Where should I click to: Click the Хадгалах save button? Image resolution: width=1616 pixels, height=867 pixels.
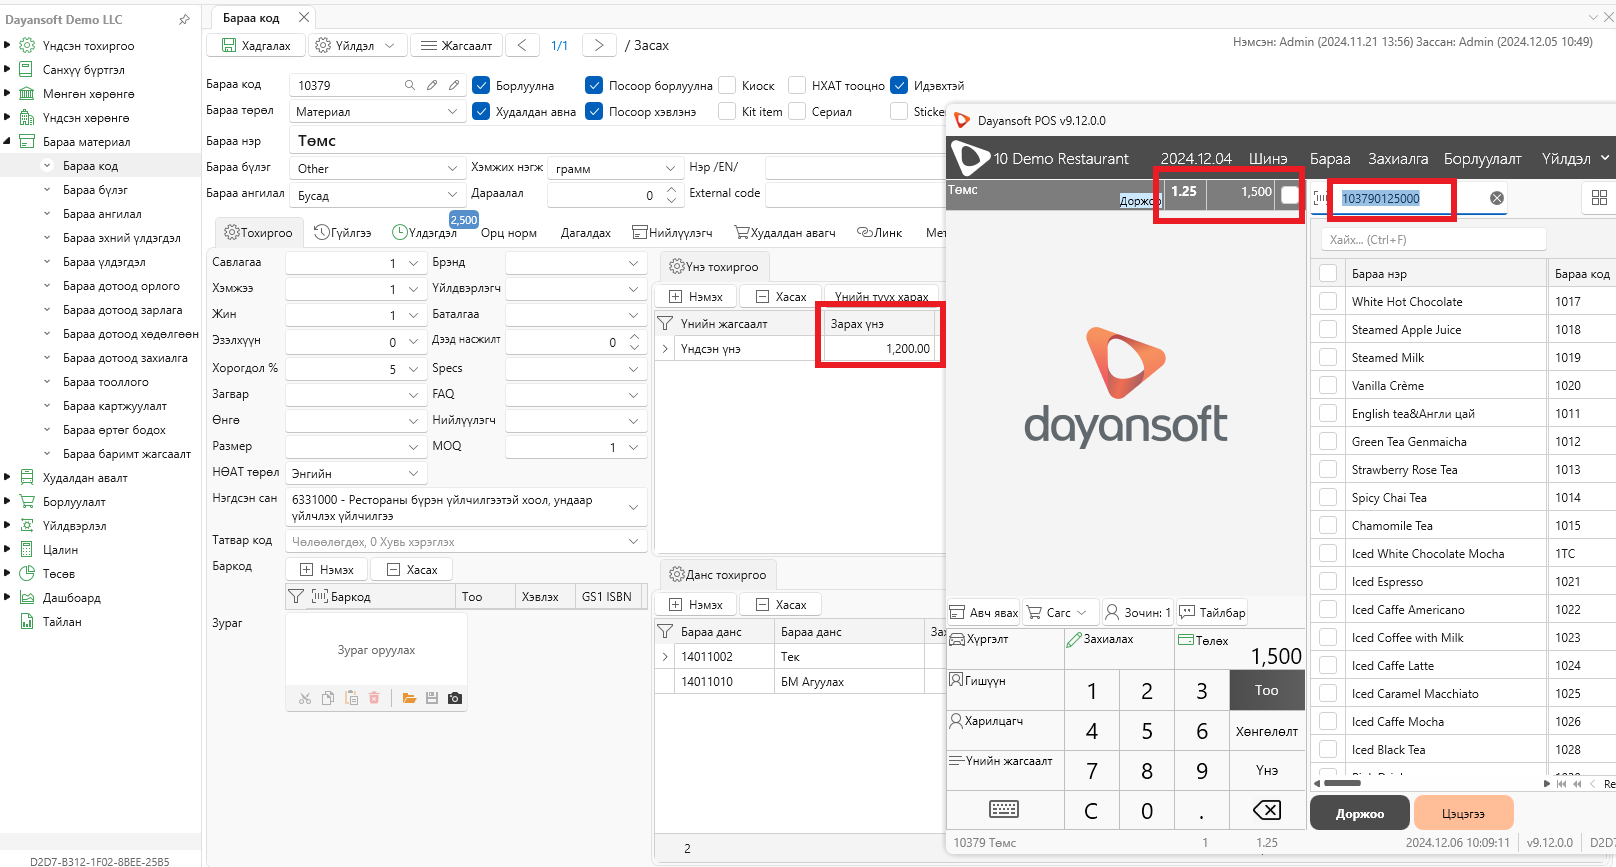pyautogui.click(x=256, y=45)
